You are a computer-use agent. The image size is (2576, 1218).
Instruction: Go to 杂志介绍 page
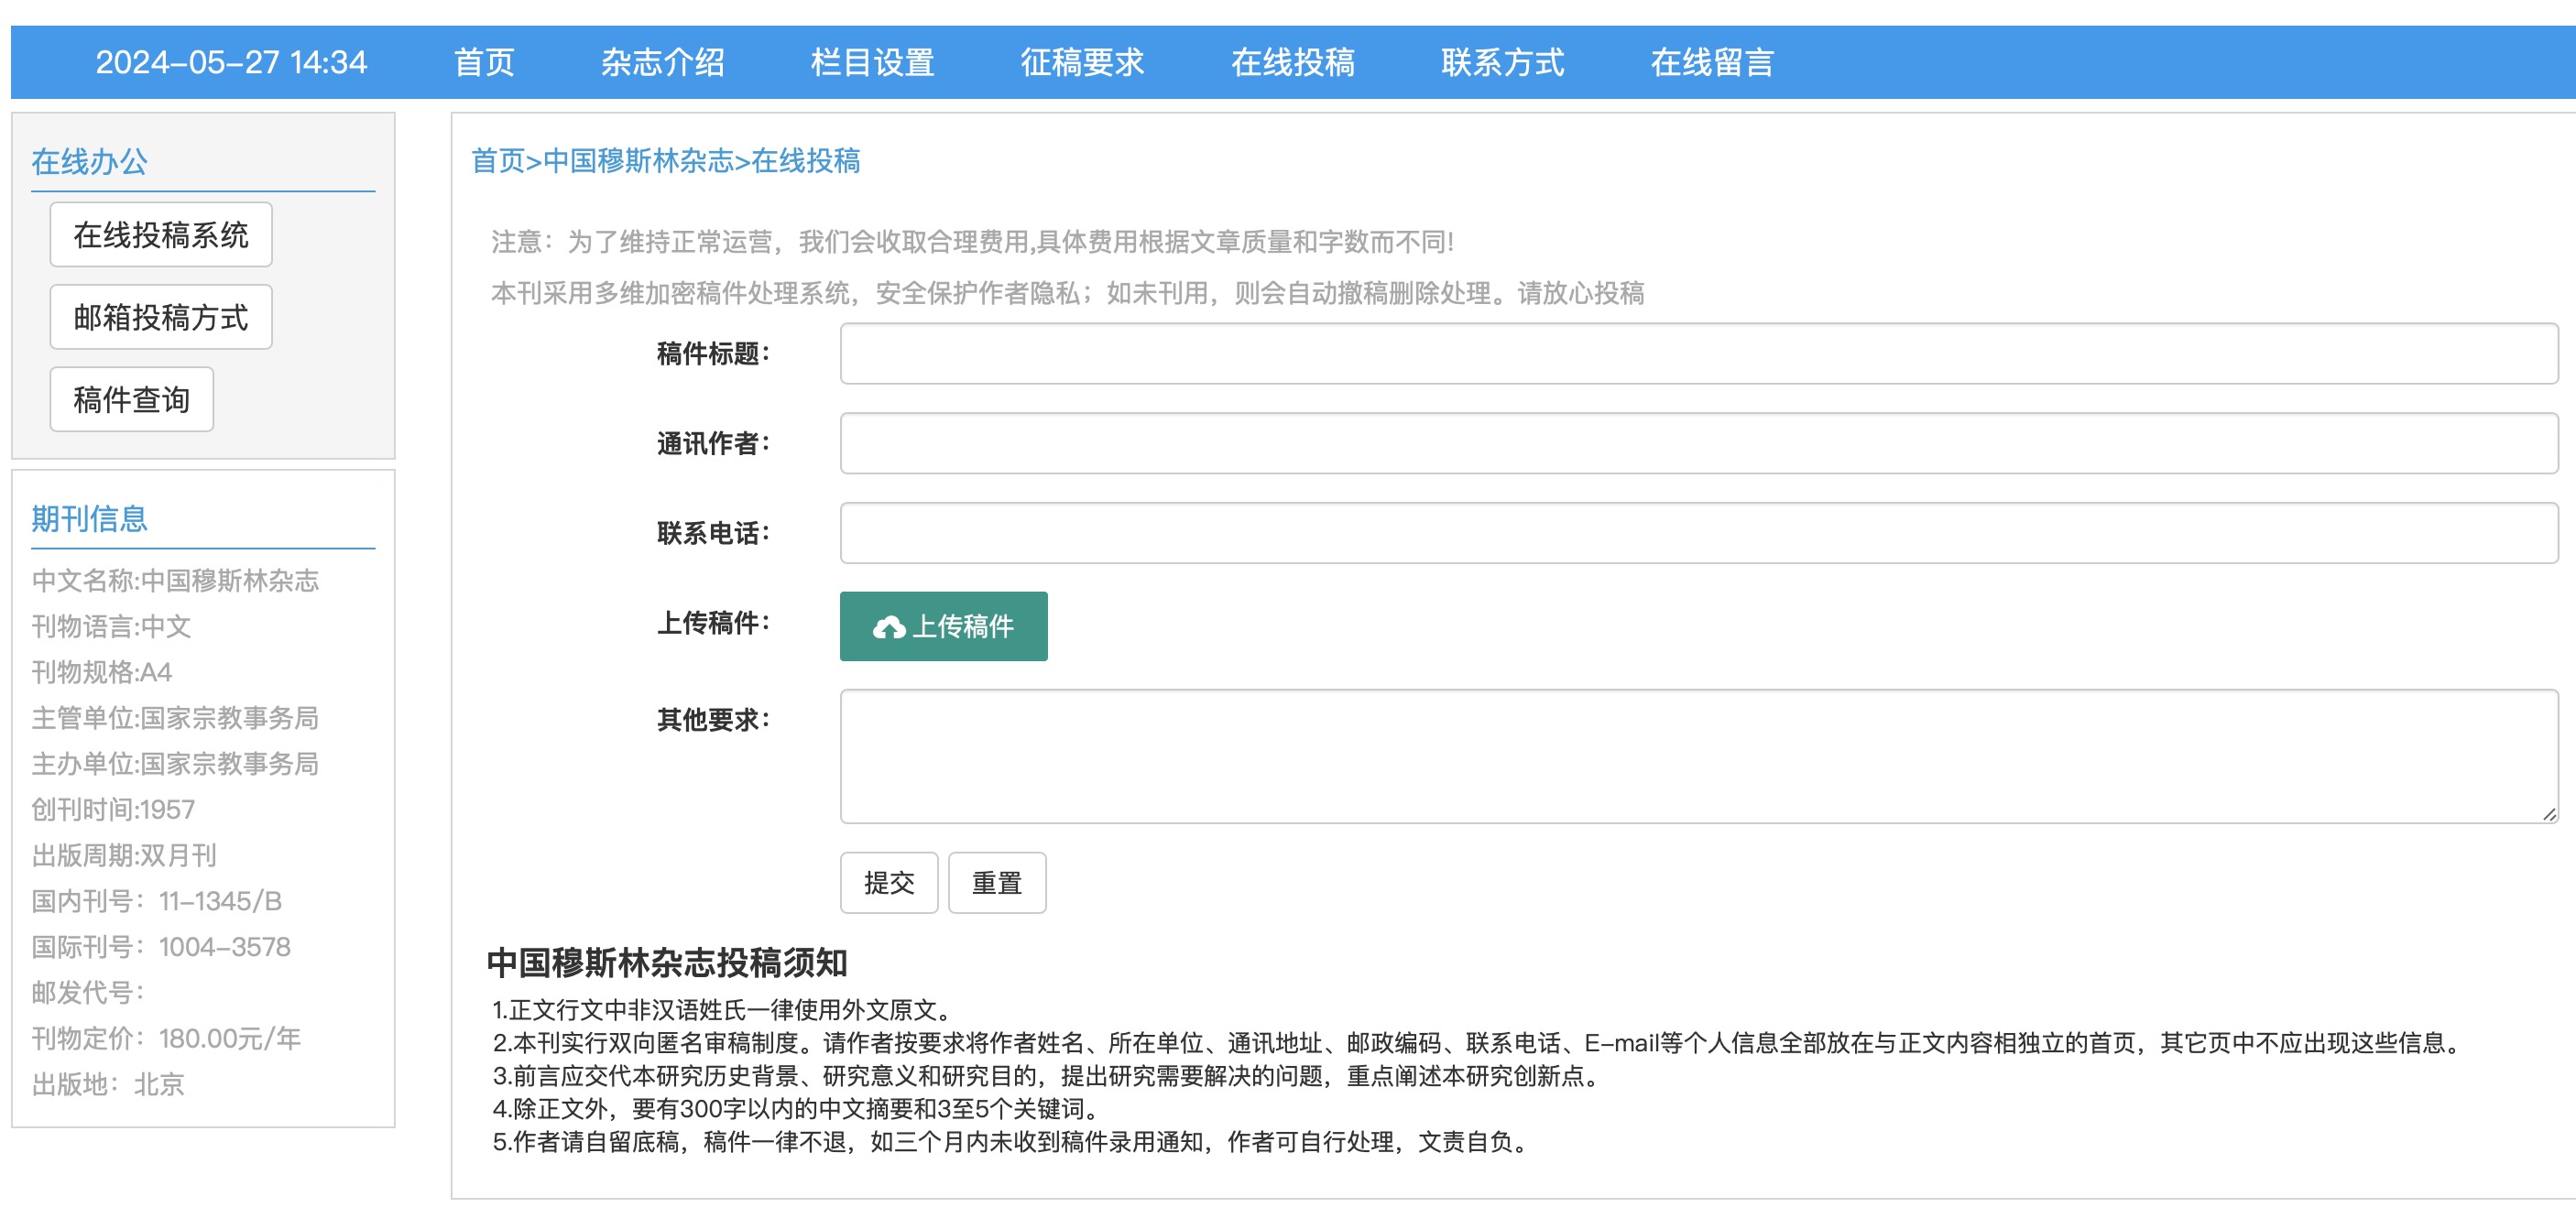point(662,62)
